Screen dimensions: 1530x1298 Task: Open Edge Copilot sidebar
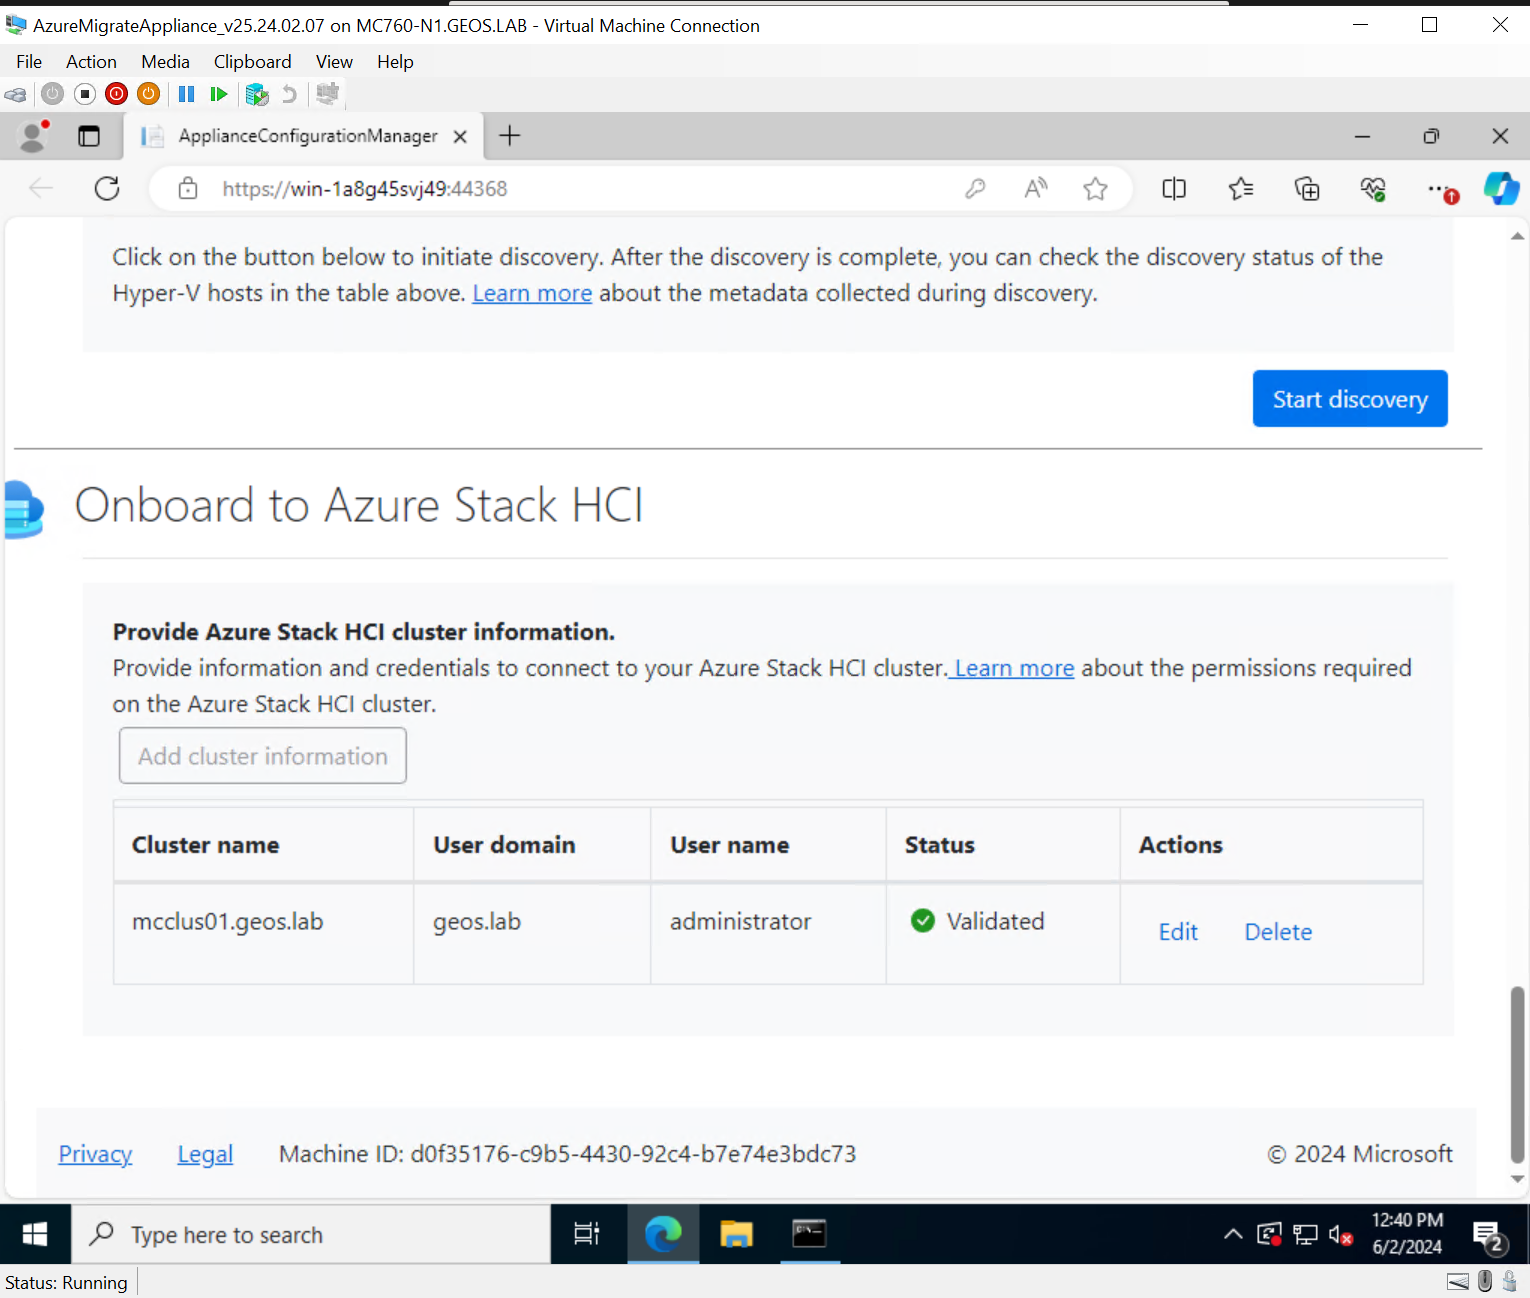[x=1501, y=188]
